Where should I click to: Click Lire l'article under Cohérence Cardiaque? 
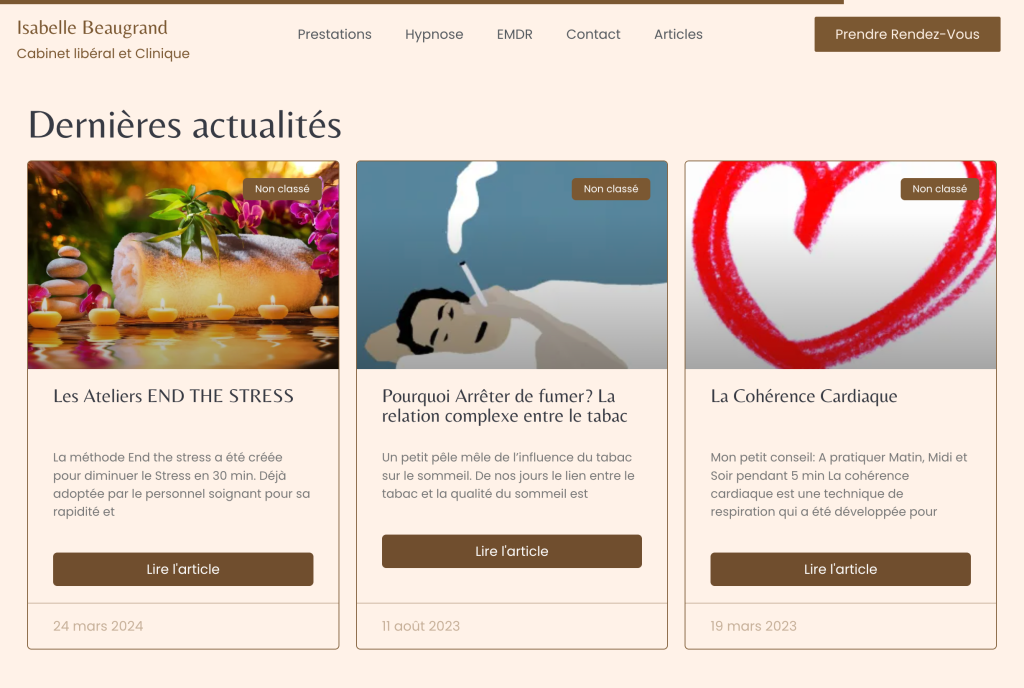coord(840,569)
